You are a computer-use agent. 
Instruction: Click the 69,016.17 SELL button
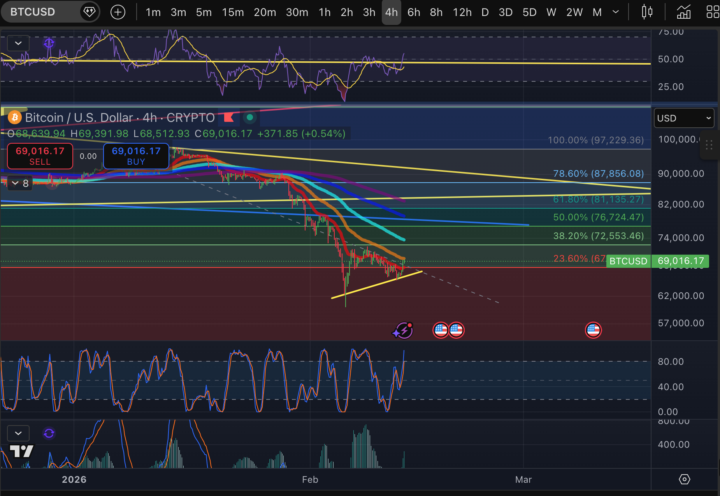click(40, 156)
